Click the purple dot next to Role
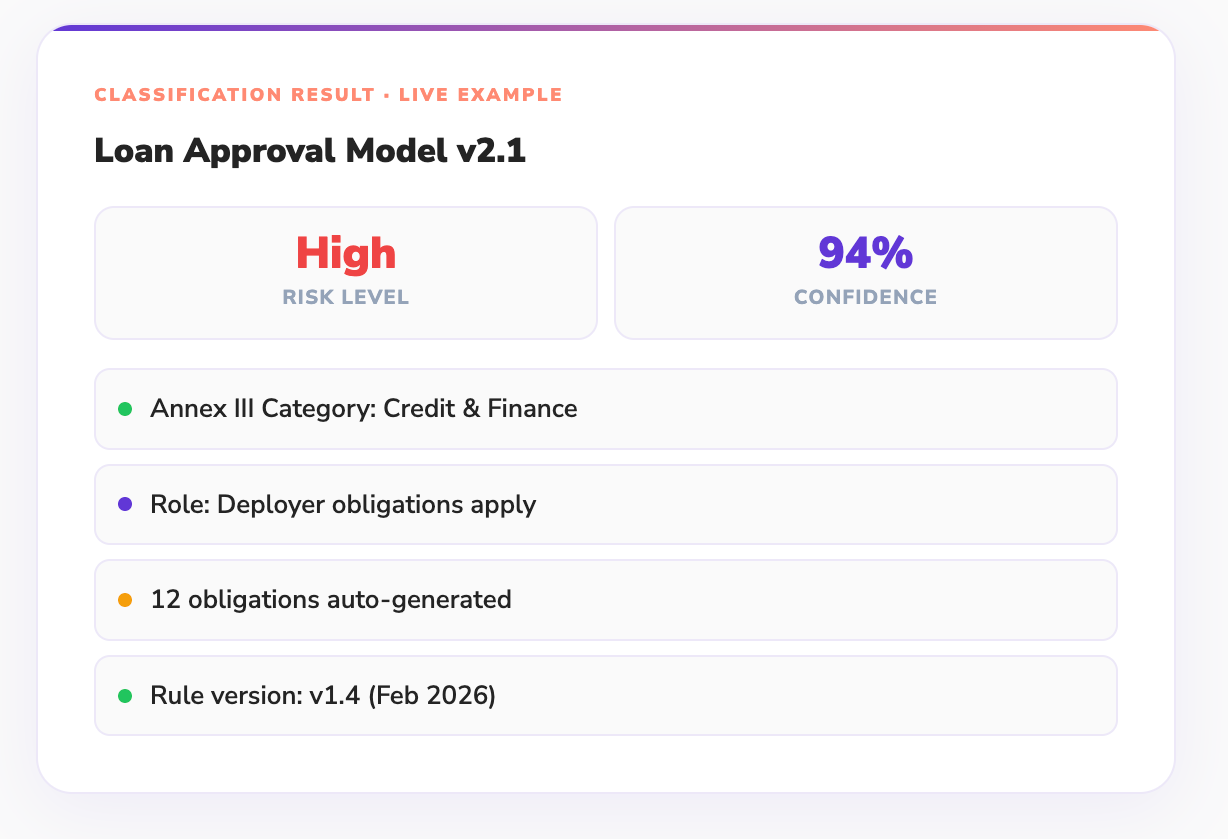Image resolution: width=1228 pixels, height=839 pixels. tap(125, 504)
